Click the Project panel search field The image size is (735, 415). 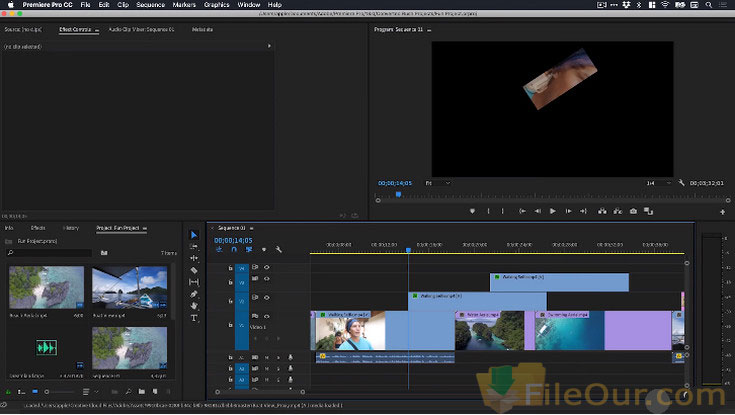tap(49, 253)
